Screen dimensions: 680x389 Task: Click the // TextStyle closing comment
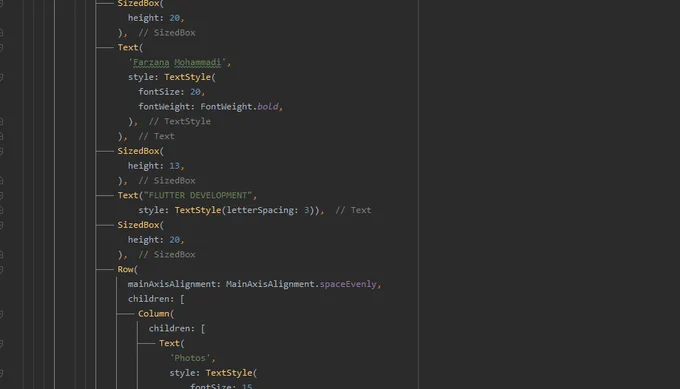pos(180,121)
